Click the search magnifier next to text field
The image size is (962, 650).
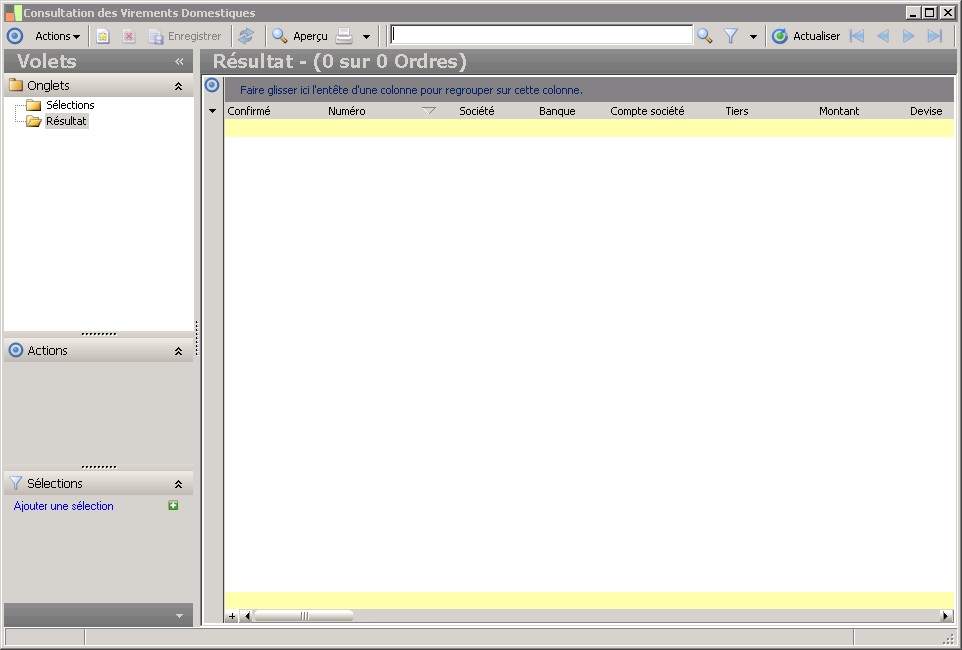coord(705,36)
